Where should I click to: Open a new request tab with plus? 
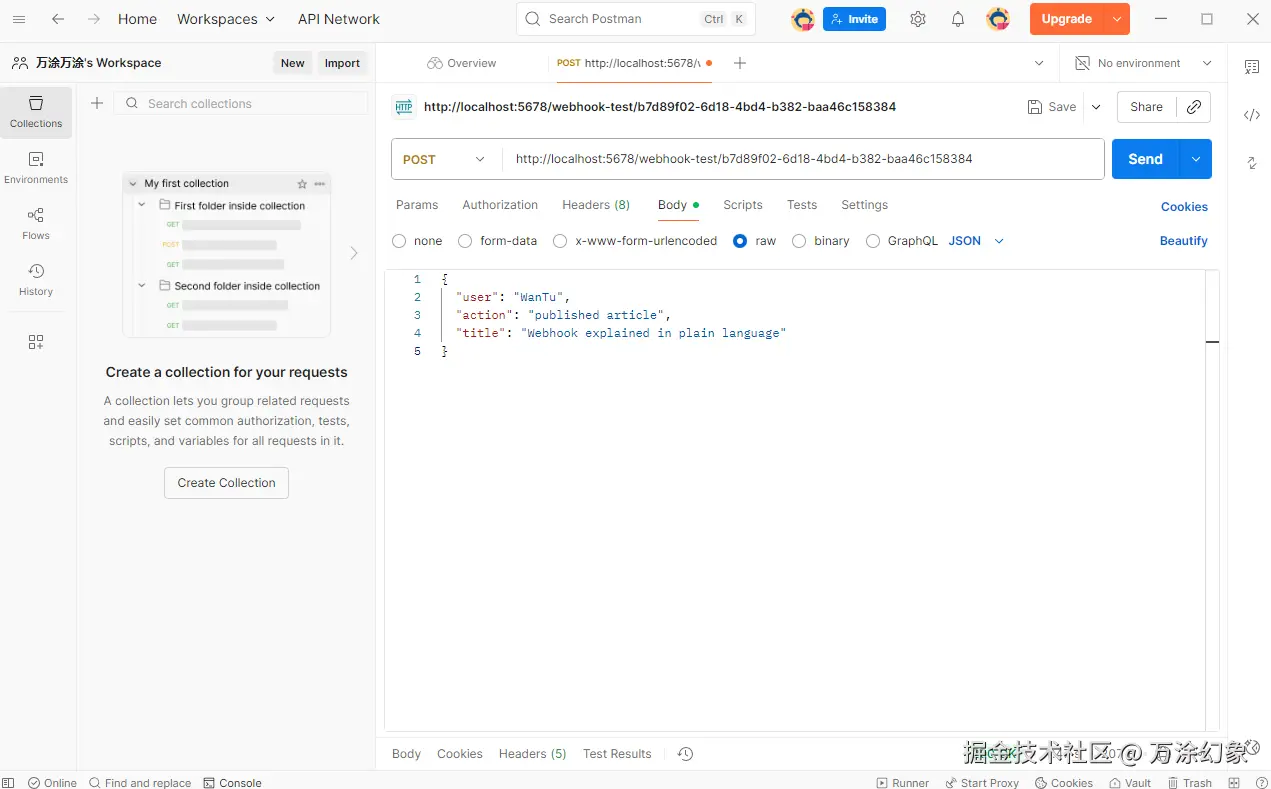coord(740,63)
